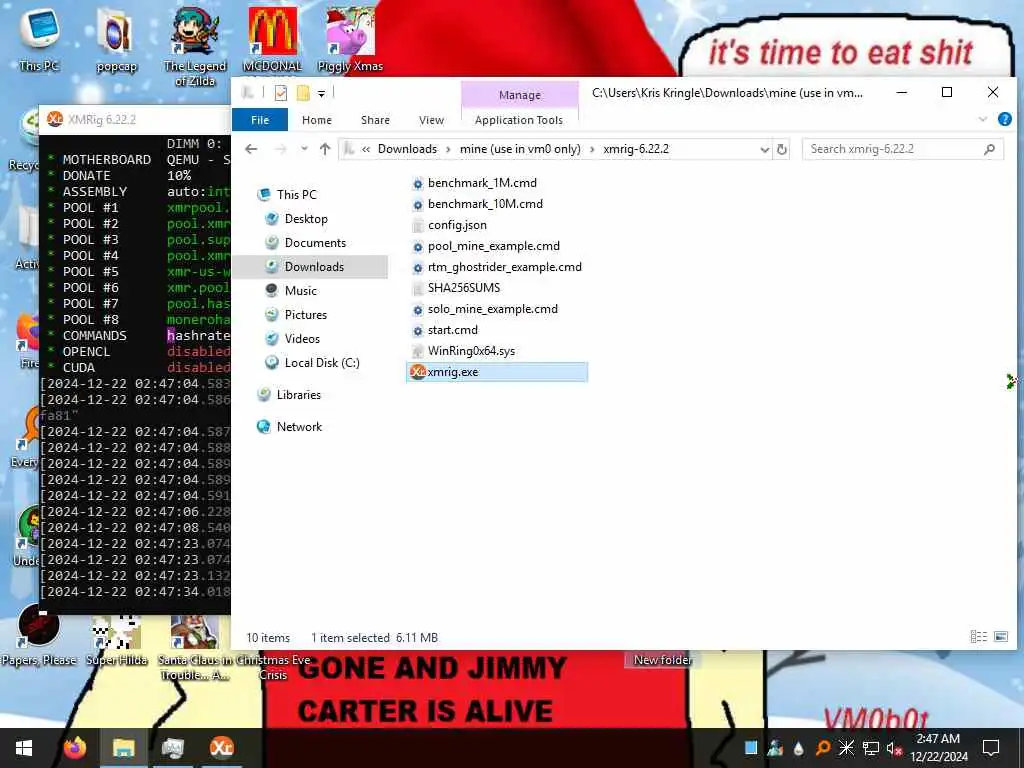Image resolution: width=1024 pixels, height=768 pixels.
Task: Select WinRing0x64.sys
Action: (x=464, y=351)
